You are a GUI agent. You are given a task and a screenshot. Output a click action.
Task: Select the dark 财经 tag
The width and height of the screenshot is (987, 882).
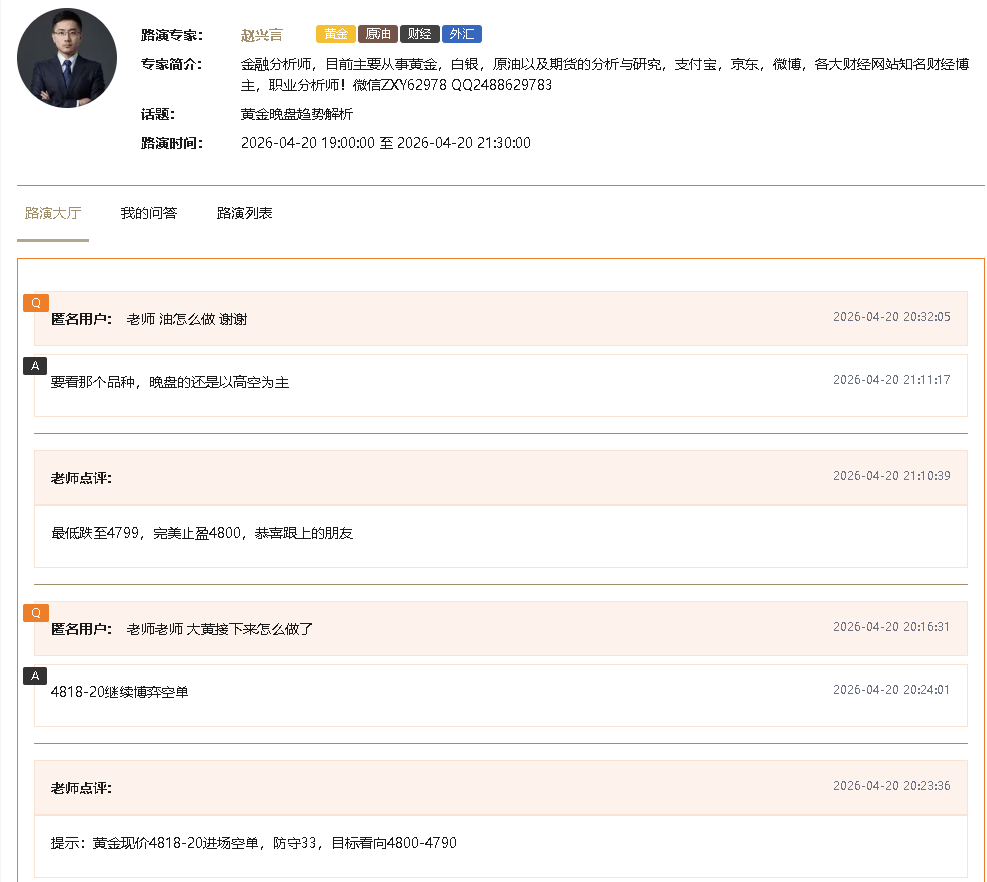[419, 34]
